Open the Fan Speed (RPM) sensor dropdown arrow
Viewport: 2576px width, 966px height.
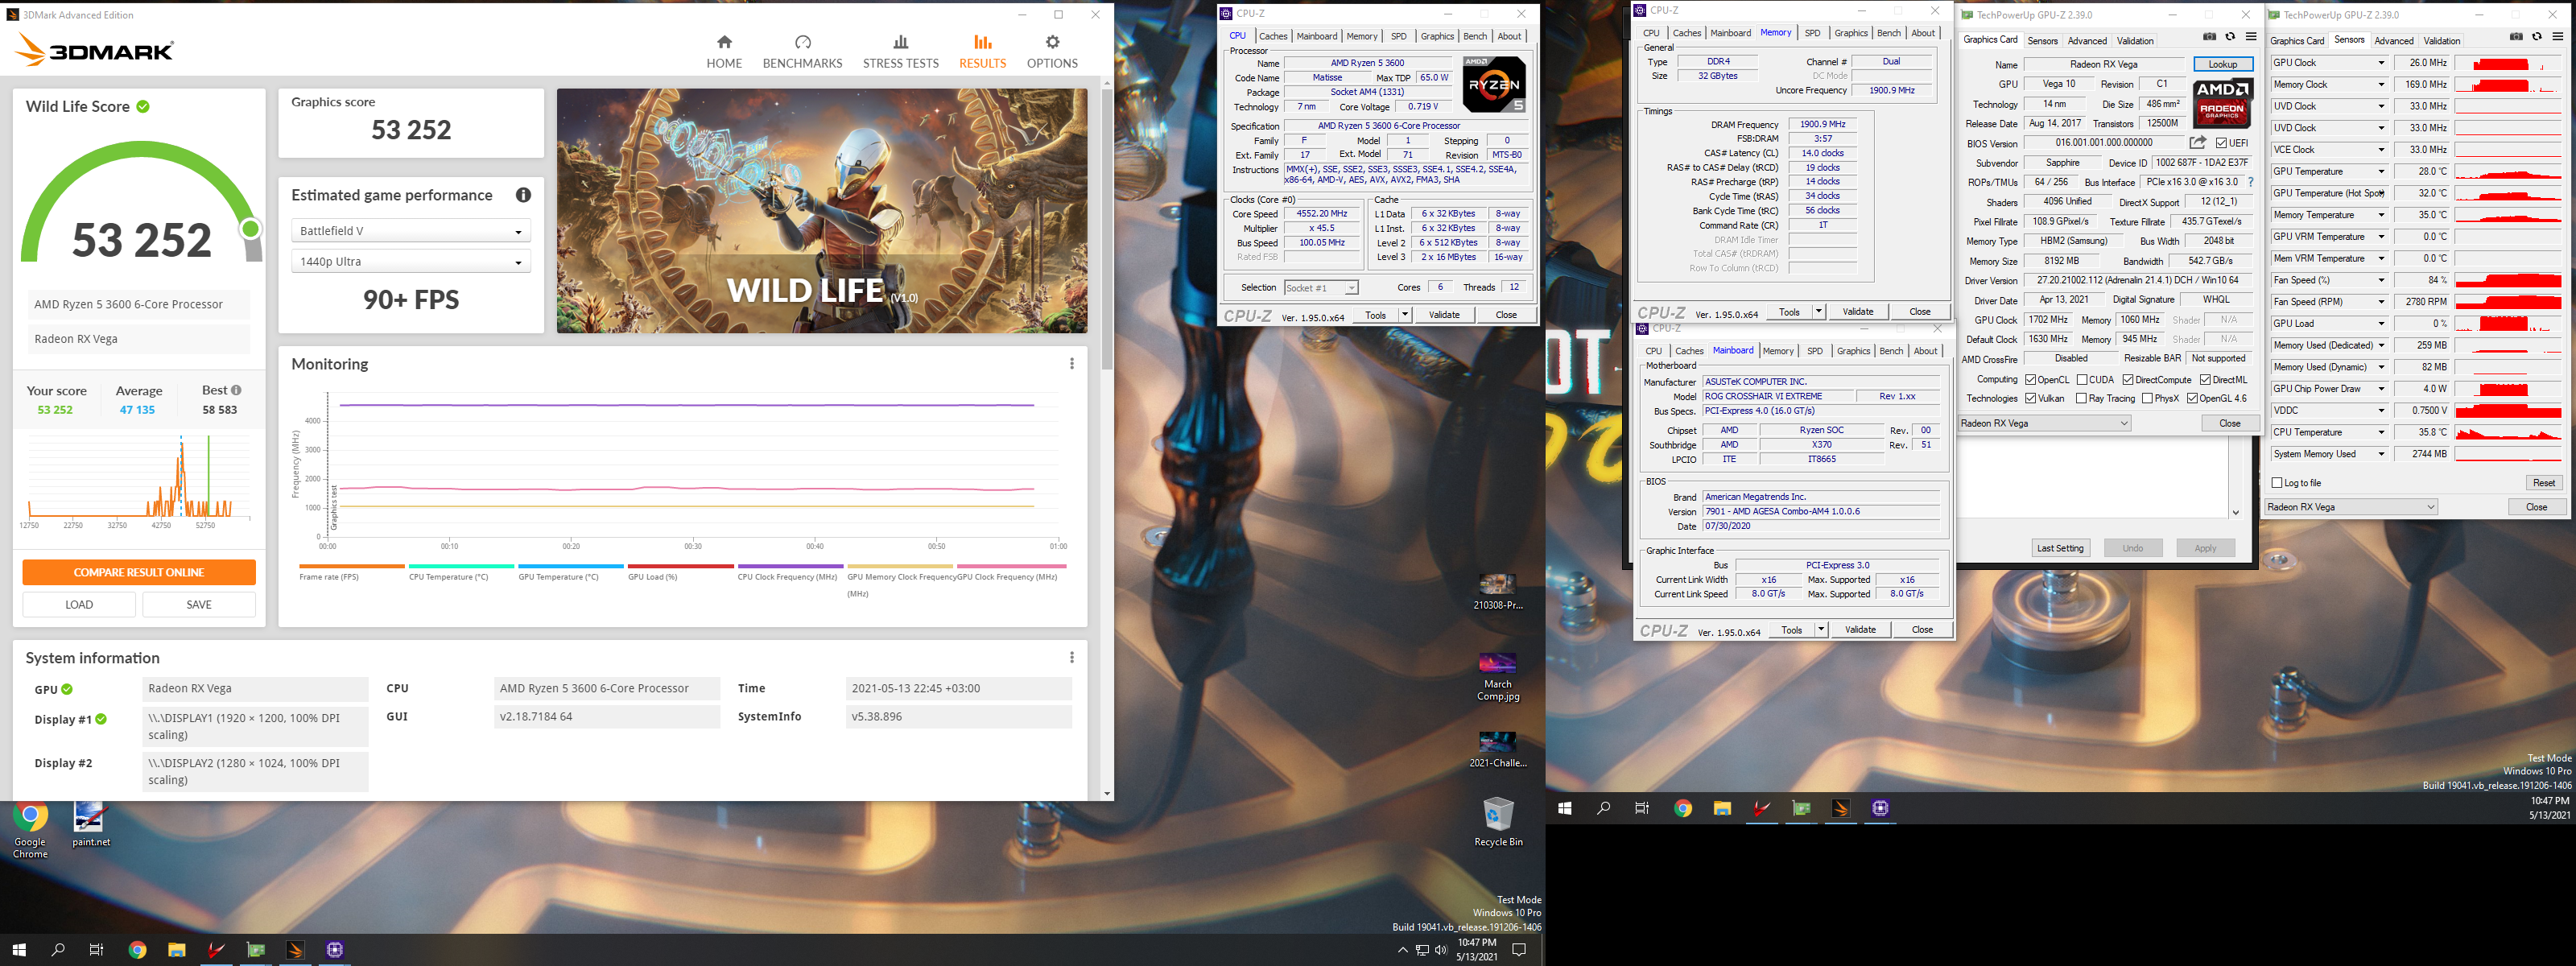[x=2381, y=302]
